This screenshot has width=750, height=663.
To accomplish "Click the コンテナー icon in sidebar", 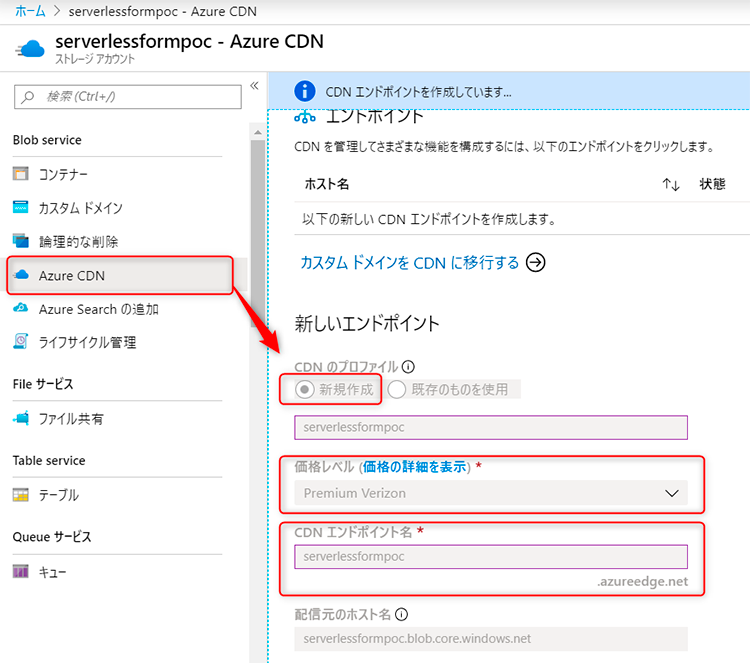I will click(x=22, y=174).
